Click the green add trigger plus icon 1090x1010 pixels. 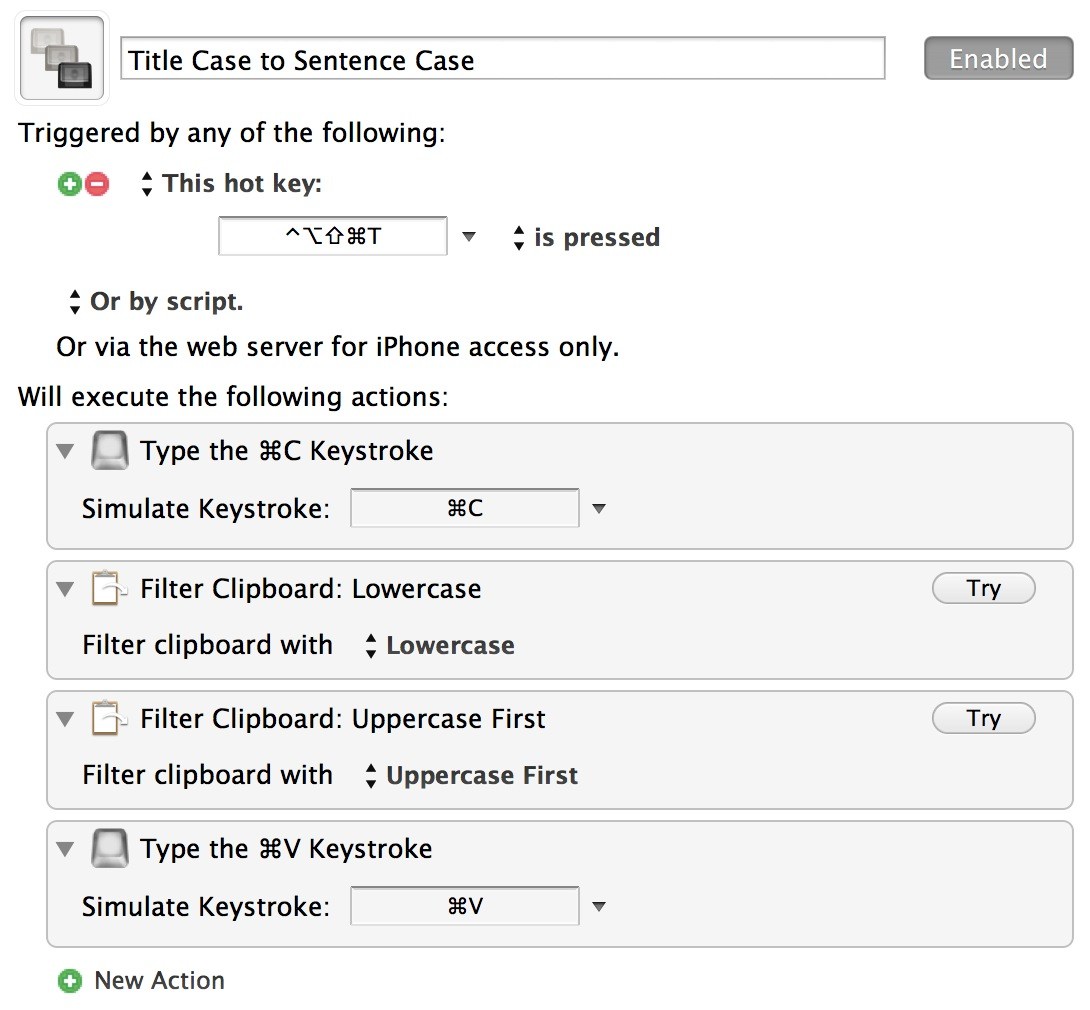(70, 184)
